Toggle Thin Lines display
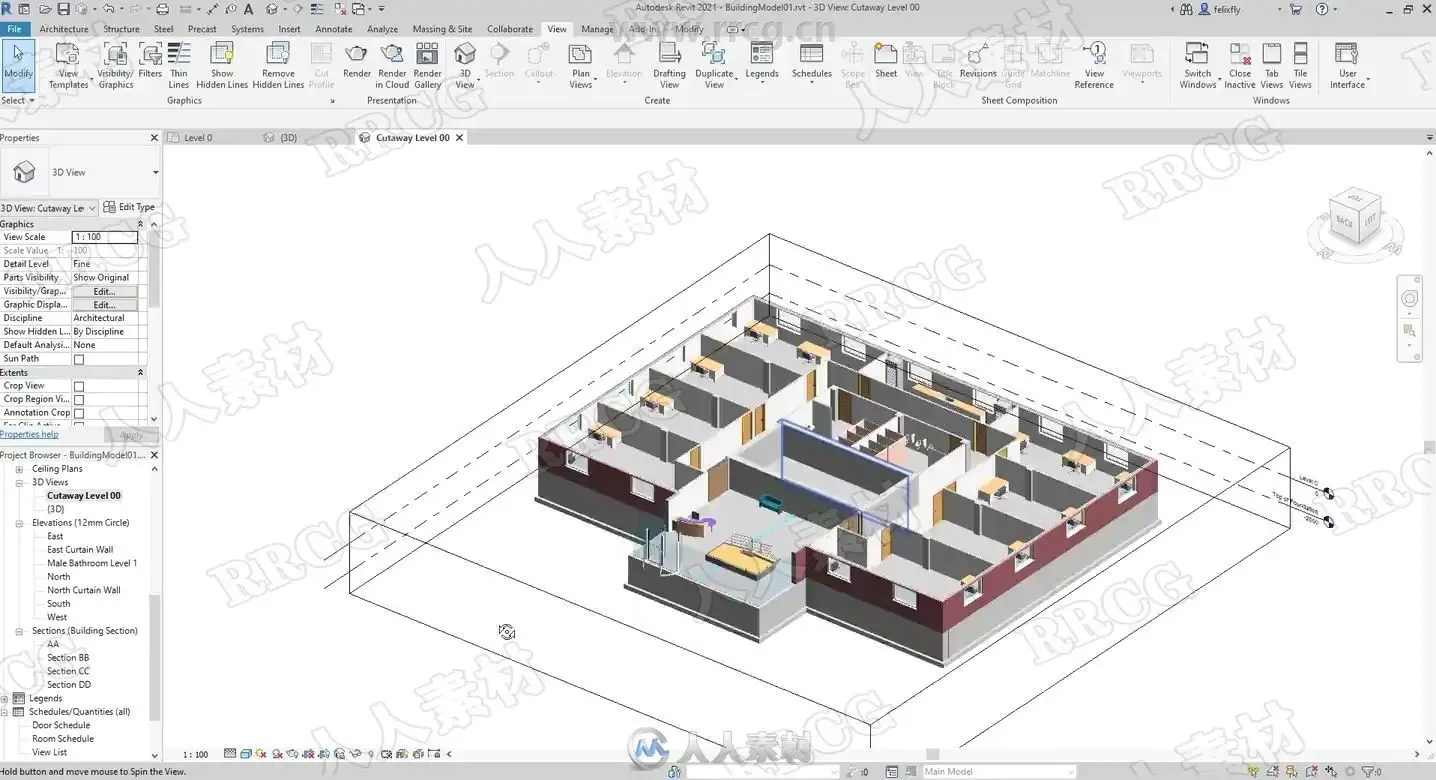 [179, 66]
